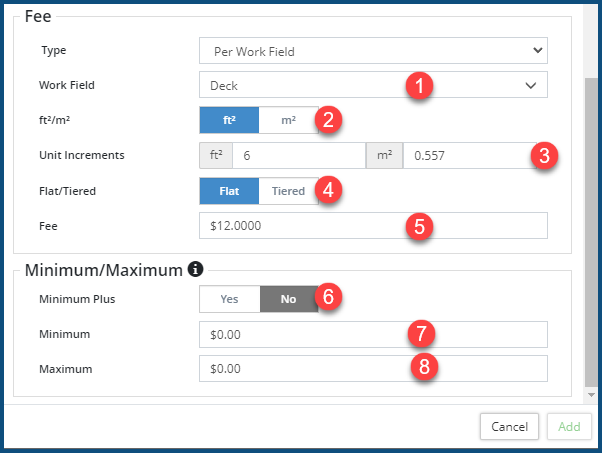Click the info icon beside Minimum/Maximum

point(196,269)
